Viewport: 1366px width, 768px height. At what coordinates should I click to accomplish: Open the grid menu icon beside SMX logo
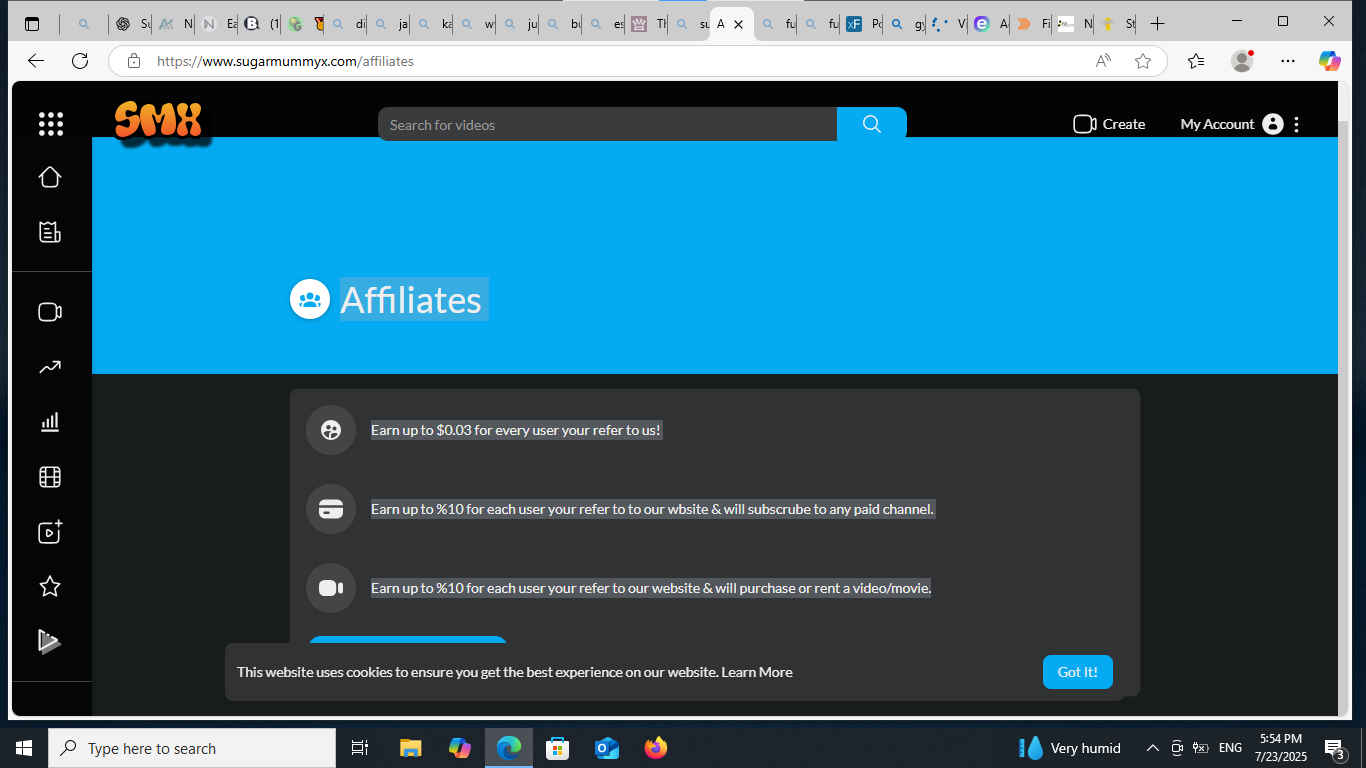click(50, 124)
